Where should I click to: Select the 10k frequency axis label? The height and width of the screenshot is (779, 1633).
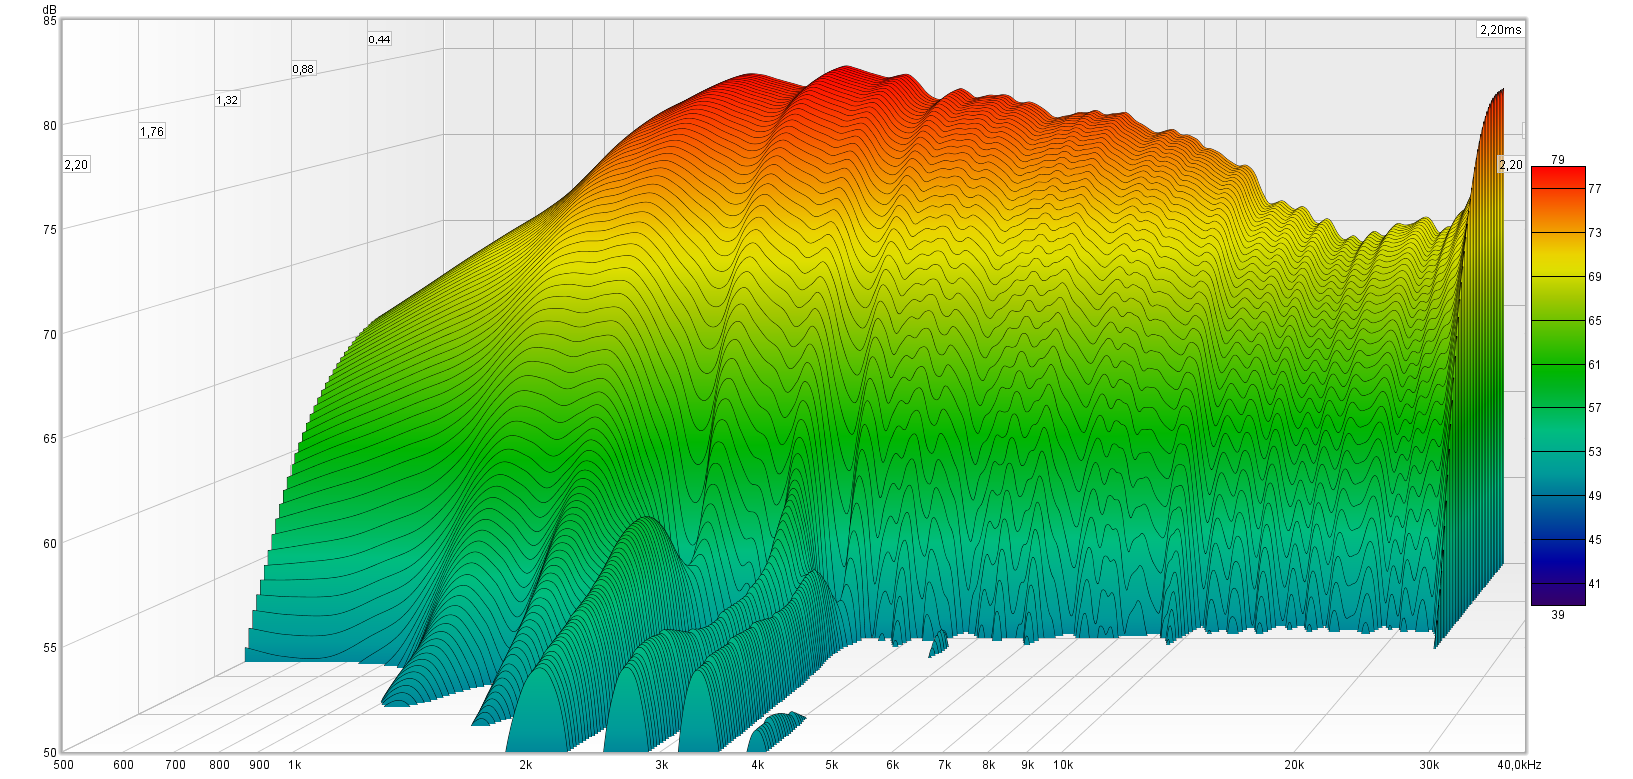(x=1062, y=765)
